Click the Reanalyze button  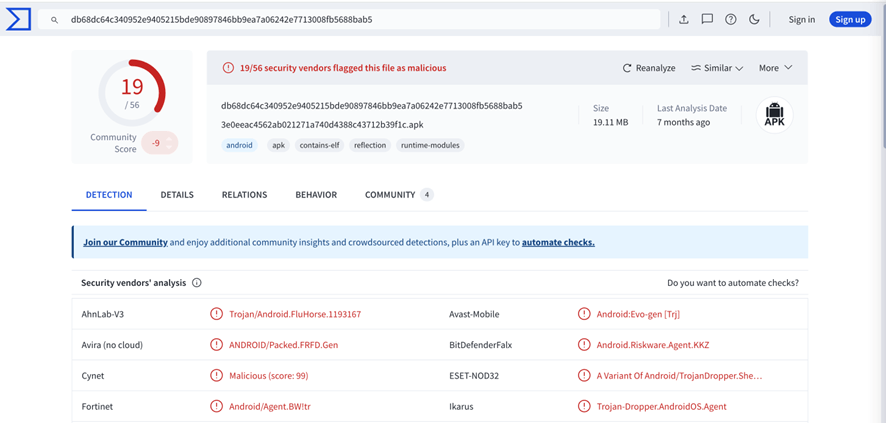tap(649, 68)
